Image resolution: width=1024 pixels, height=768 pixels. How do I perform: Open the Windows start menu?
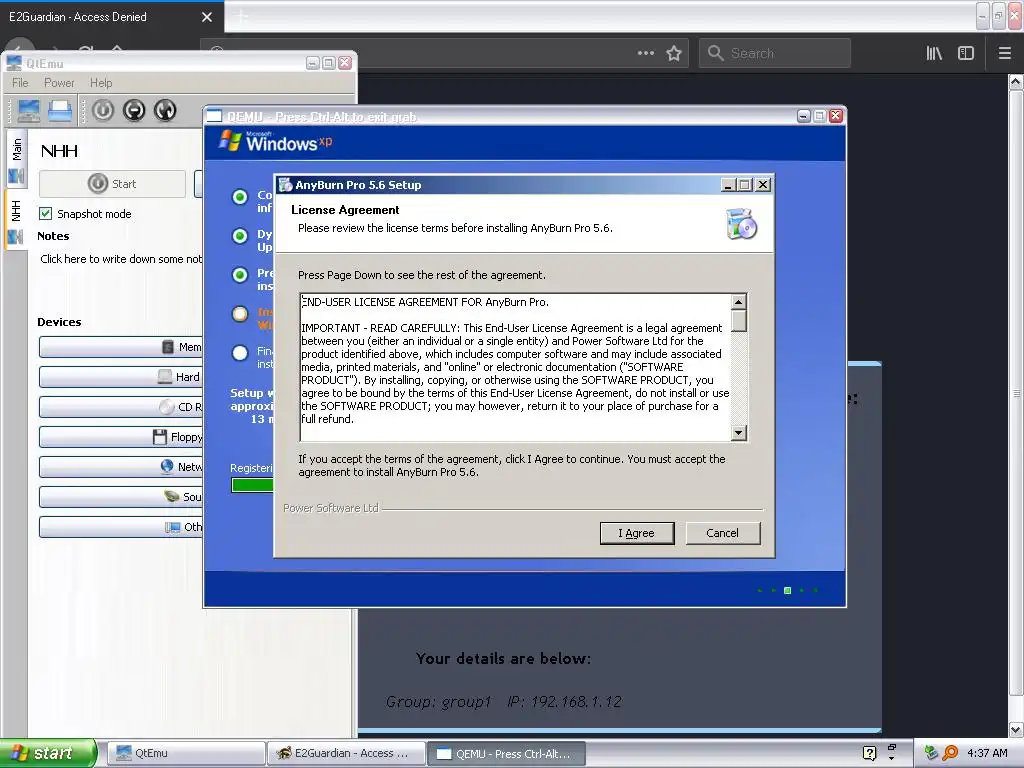click(48, 753)
